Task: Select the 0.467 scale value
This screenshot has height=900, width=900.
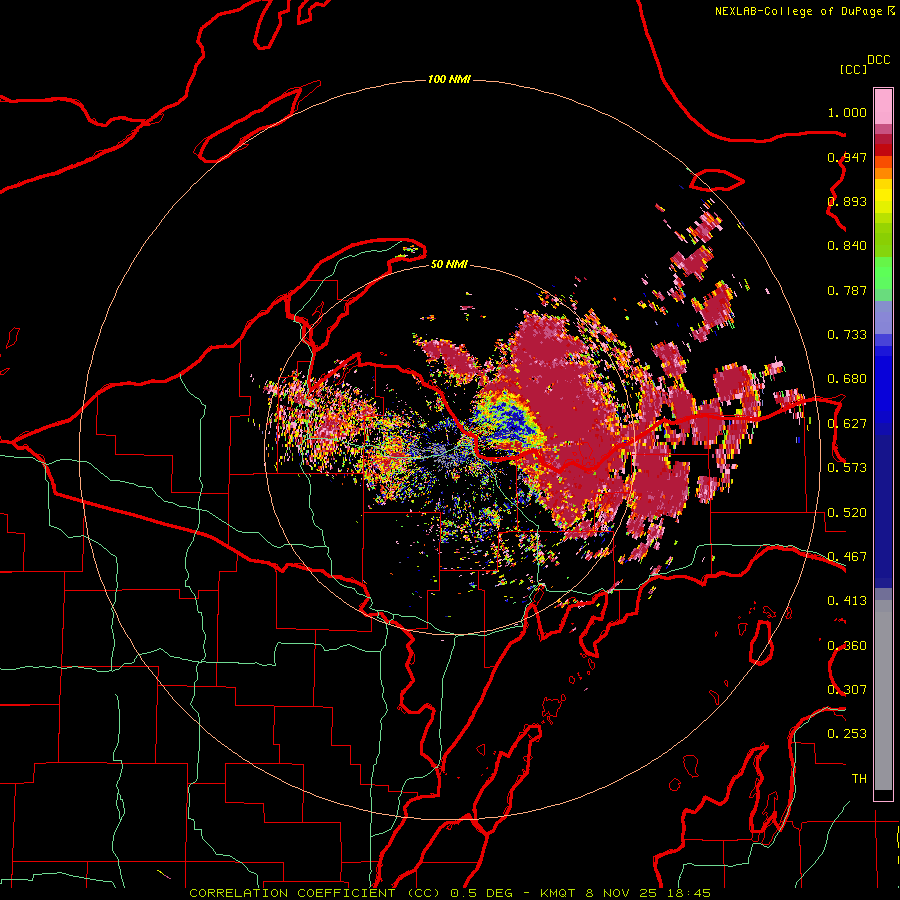Action: [847, 557]
